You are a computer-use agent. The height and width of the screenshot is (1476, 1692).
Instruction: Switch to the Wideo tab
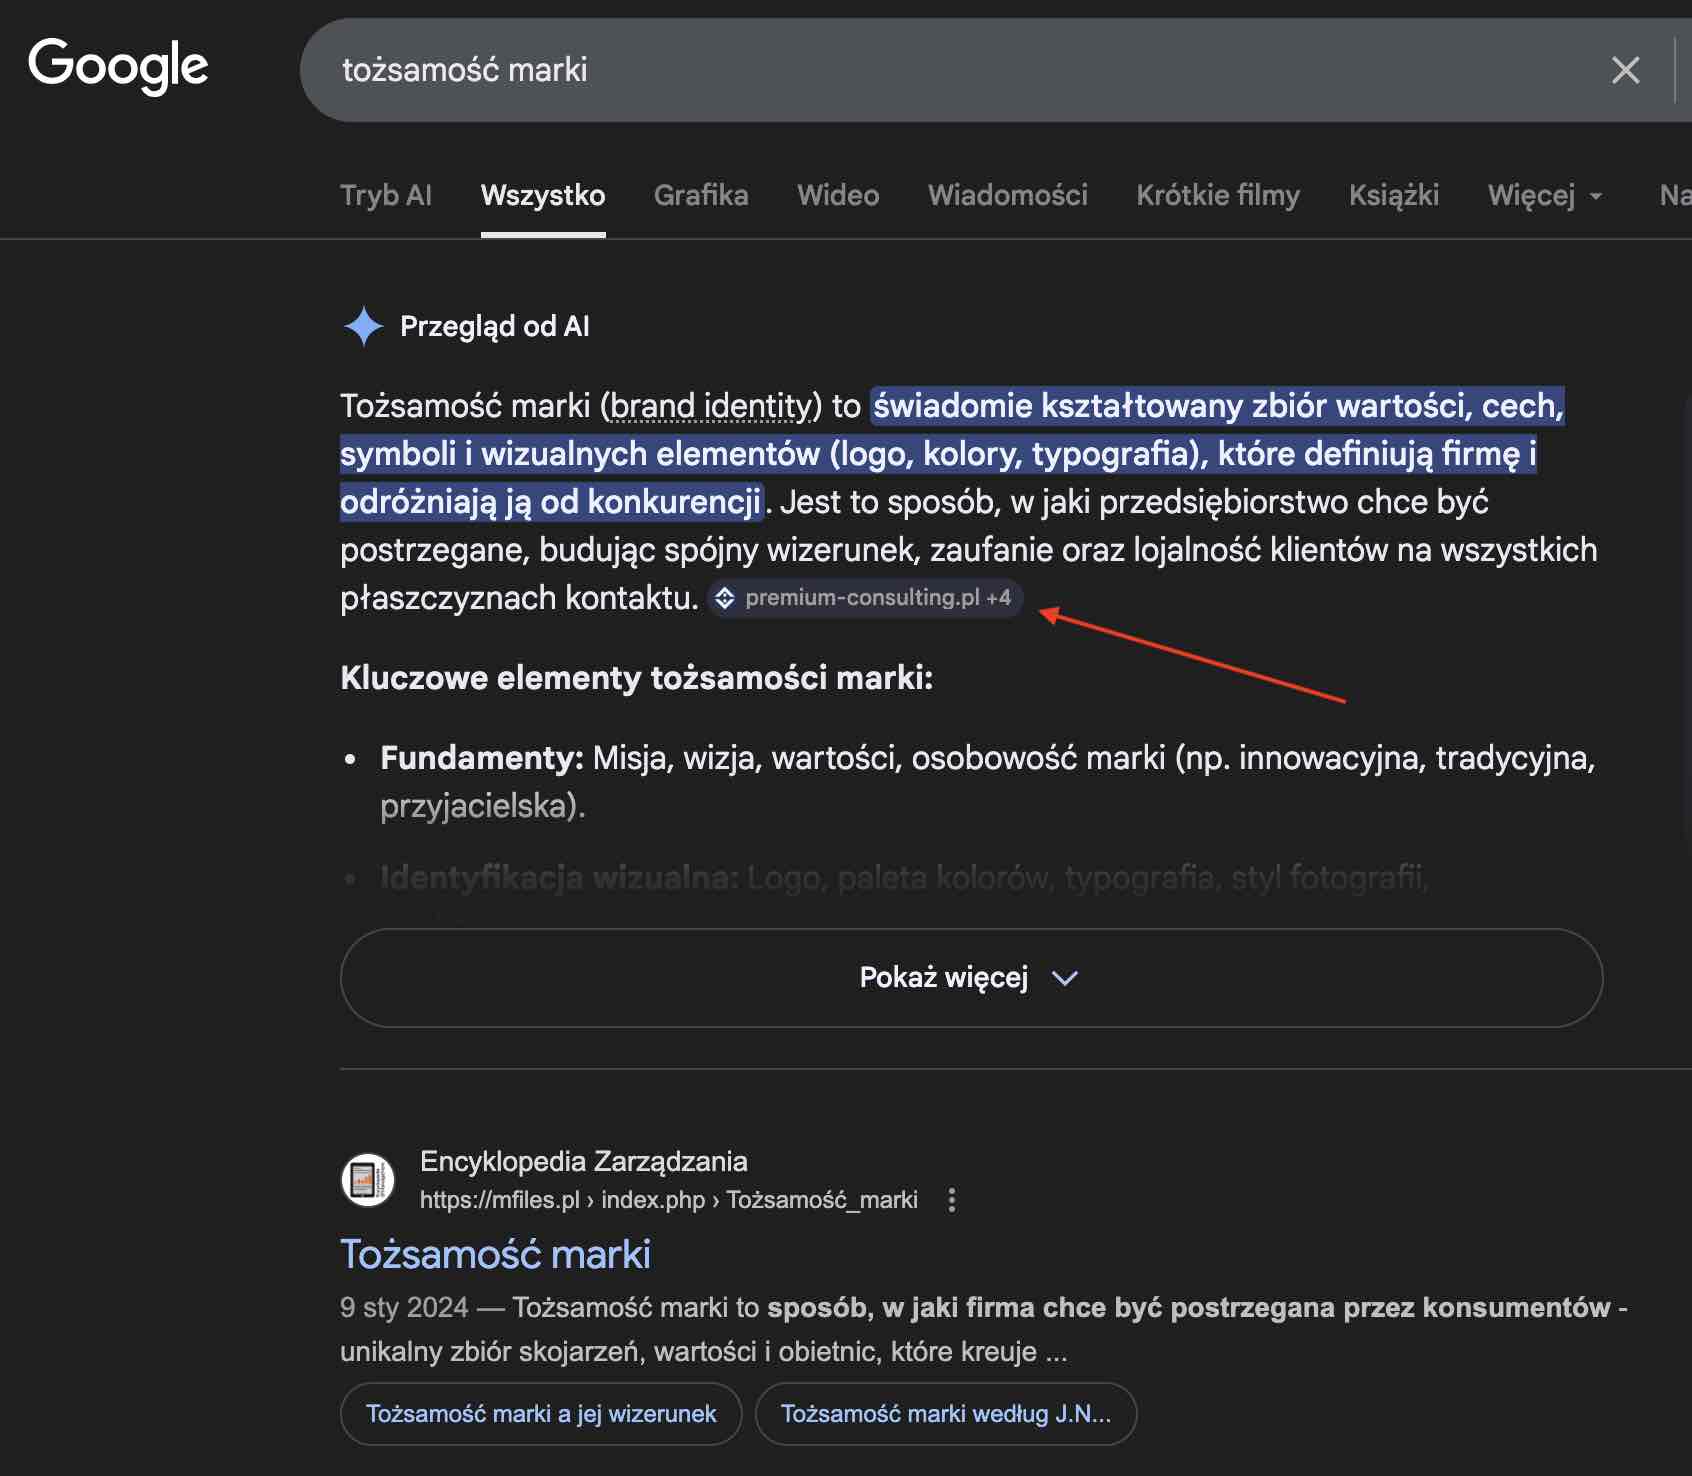click(837, 196)
